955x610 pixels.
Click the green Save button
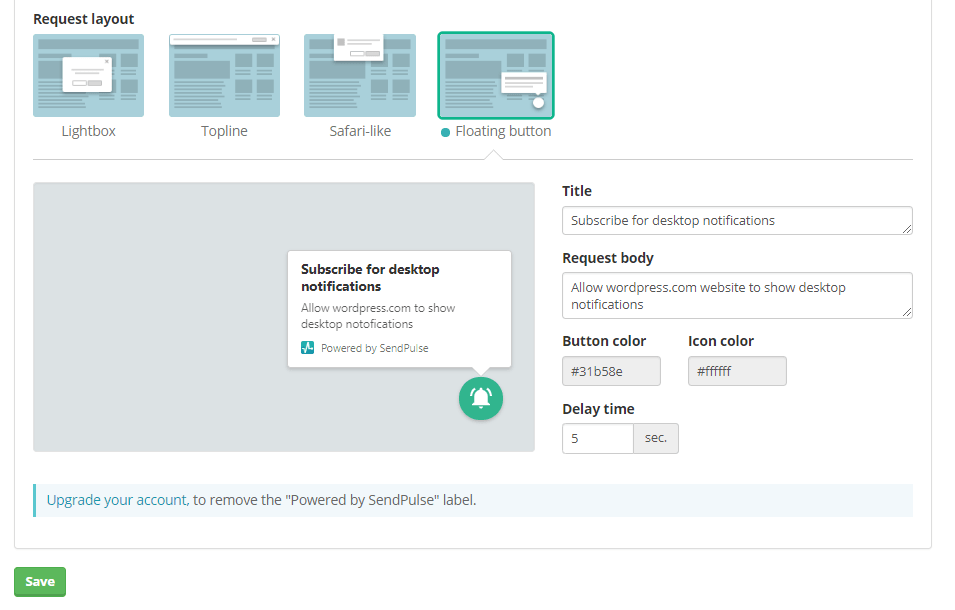(40, 581)
